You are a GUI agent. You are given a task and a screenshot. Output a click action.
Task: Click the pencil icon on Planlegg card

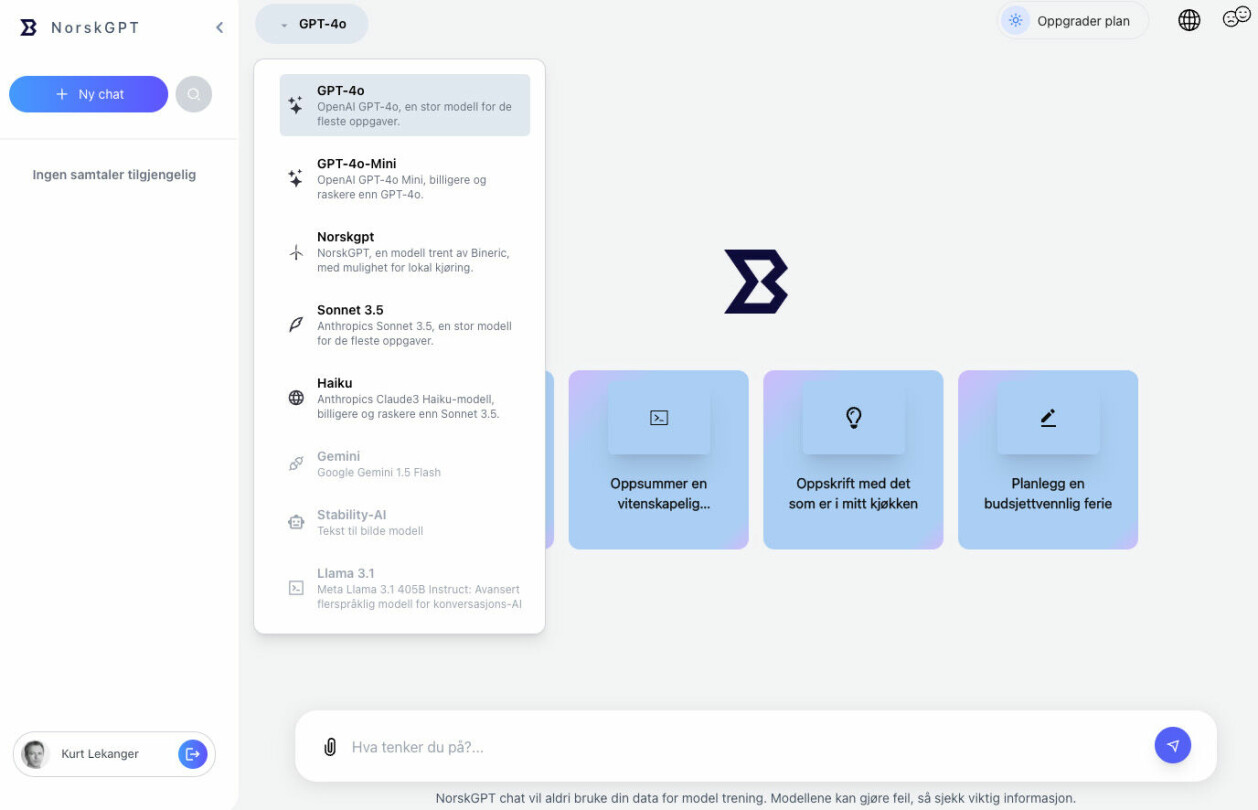1048,418
